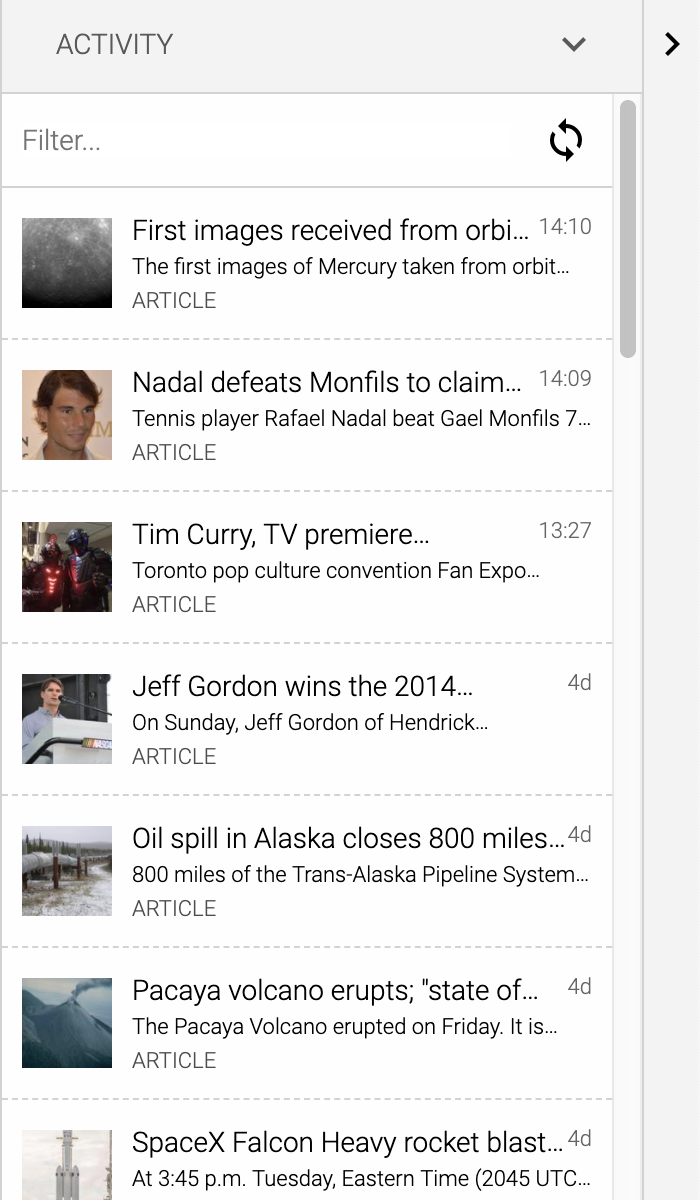This screenshot has height=1200, width=700.
Task: Click the activity list vertical scrollbar
Action: (628, 228)
